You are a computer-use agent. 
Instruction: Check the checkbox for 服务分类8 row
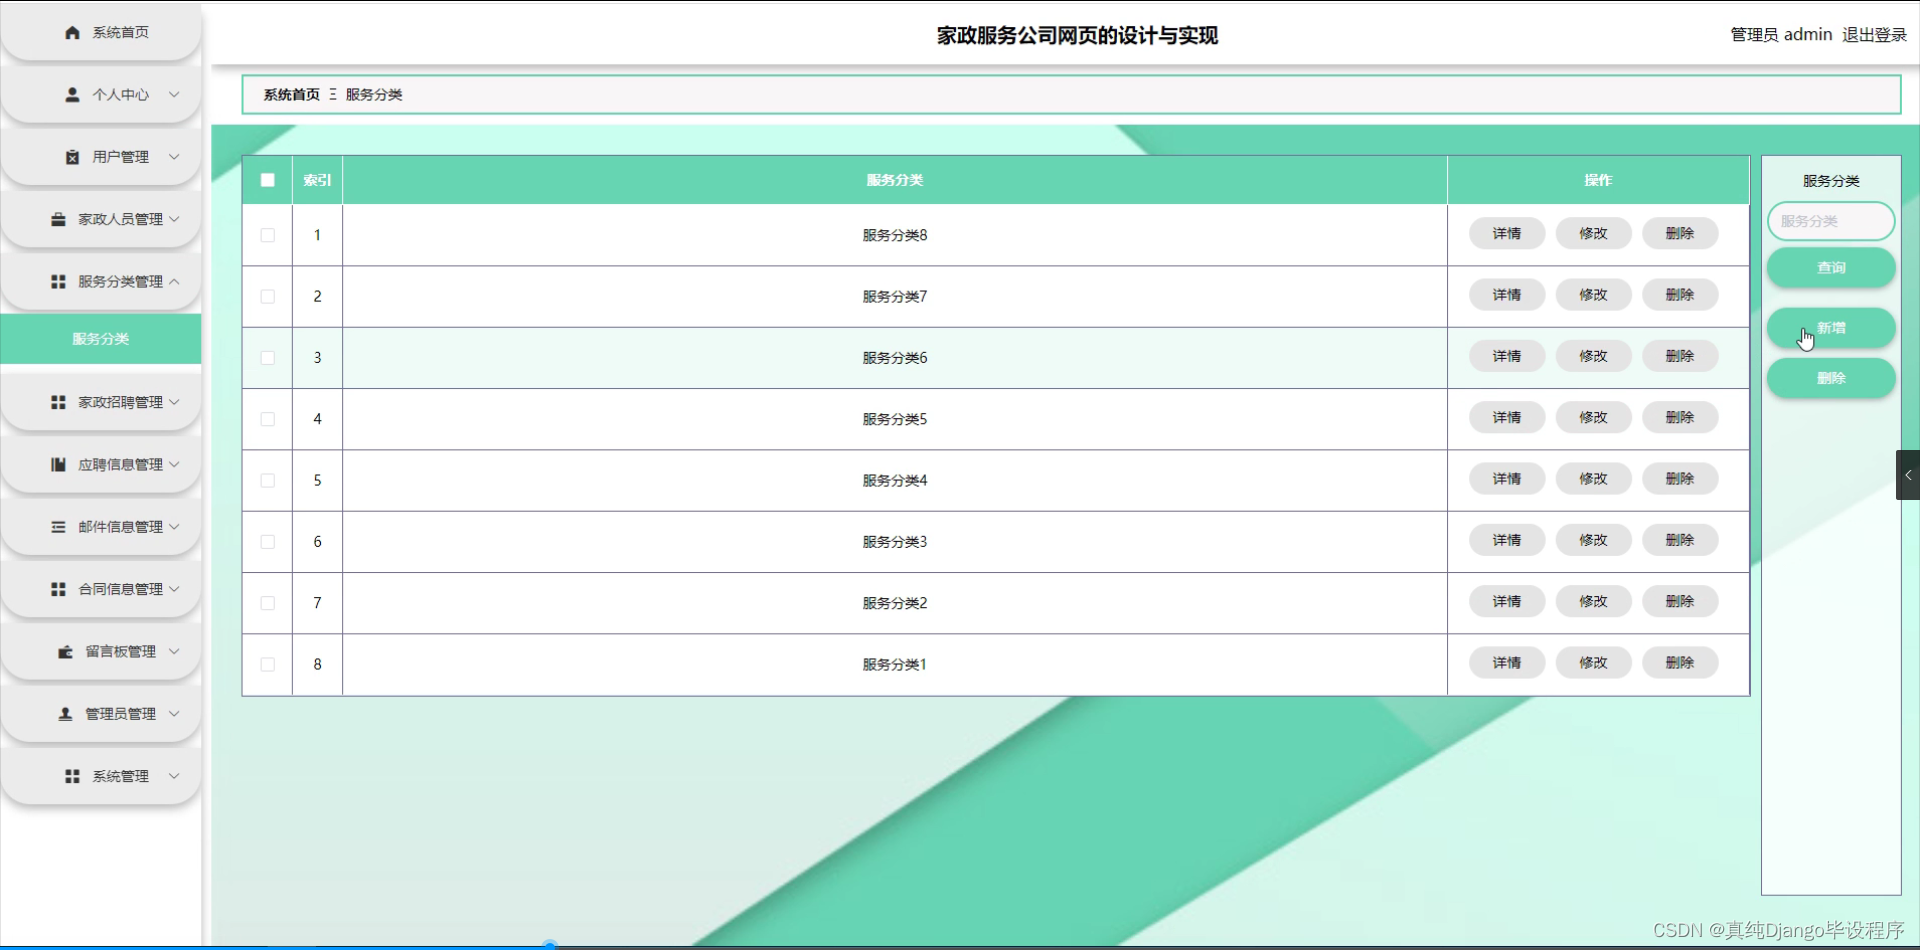coord(267,235)
